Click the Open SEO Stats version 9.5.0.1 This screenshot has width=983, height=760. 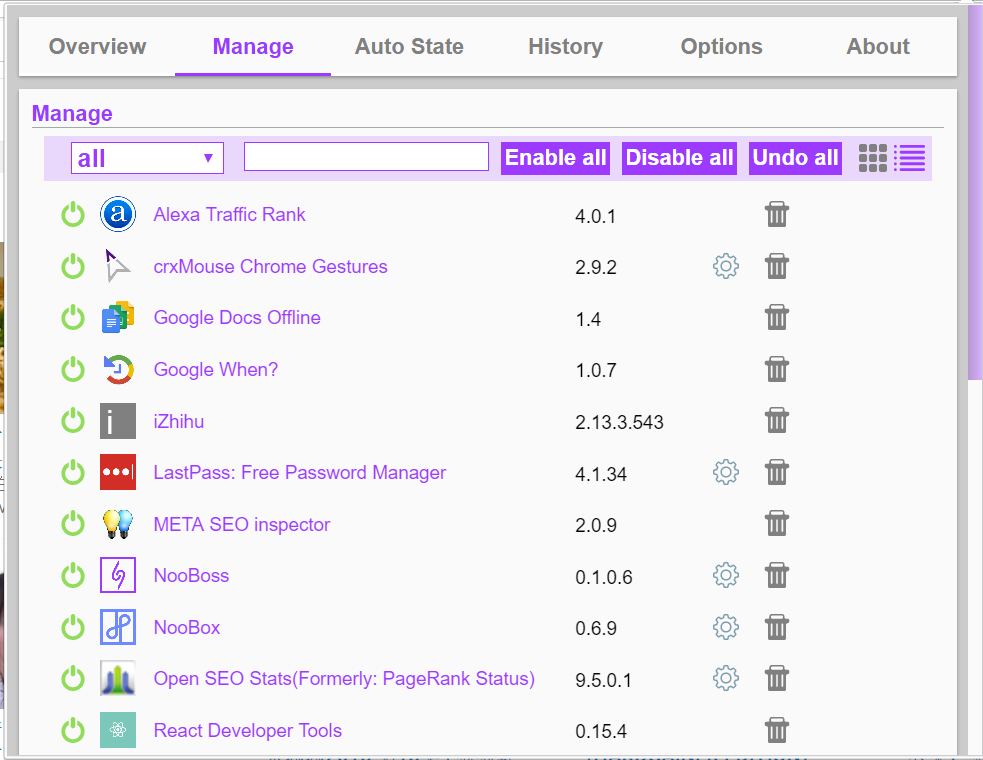(603, 680)
